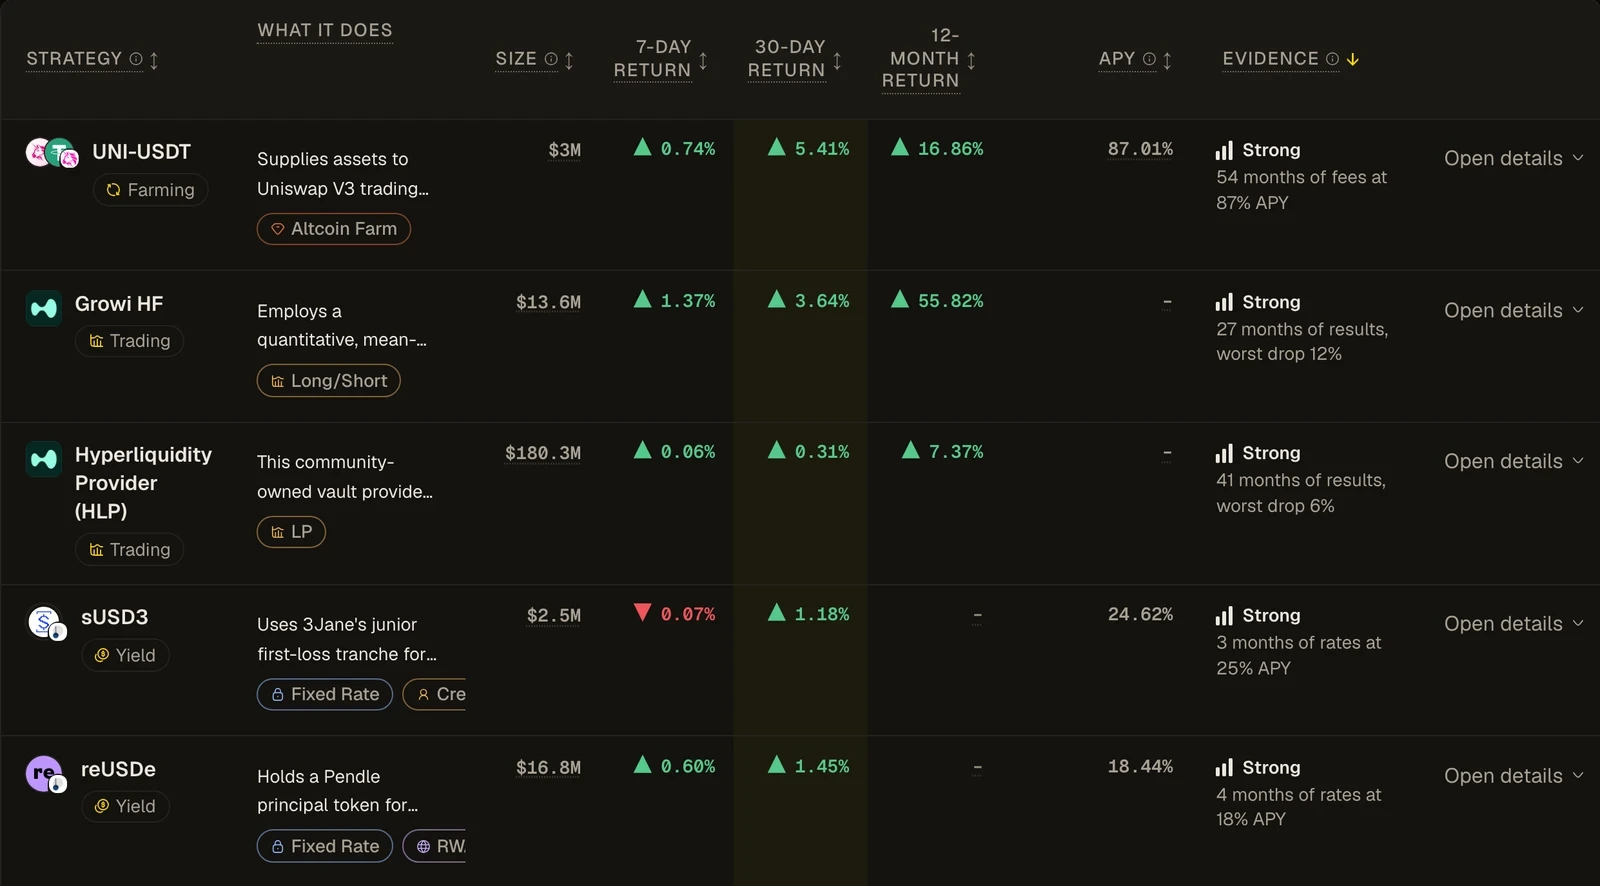Expand Open details for sUSD3
Image resolution: width=1600 pixels, height=886 pixels.
pyautogui.click(x=1513, y=623)
